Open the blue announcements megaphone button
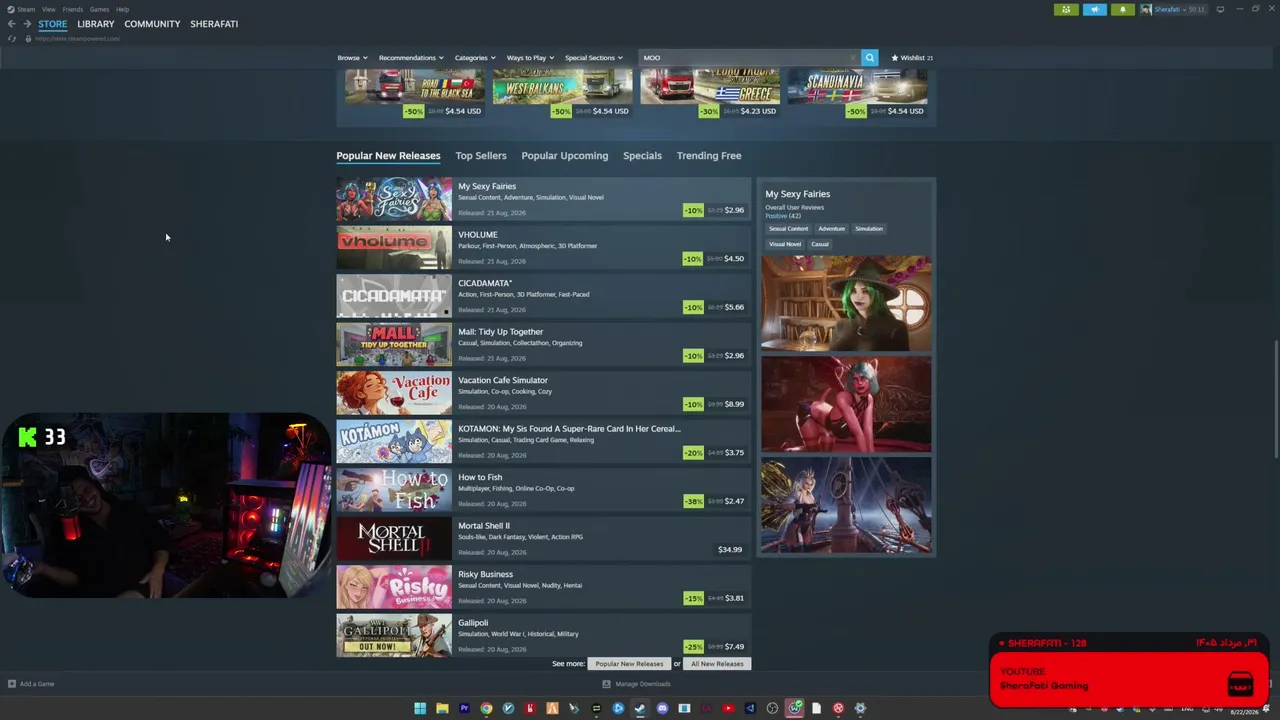The image size is (1280, 720). pos(1094,10)
